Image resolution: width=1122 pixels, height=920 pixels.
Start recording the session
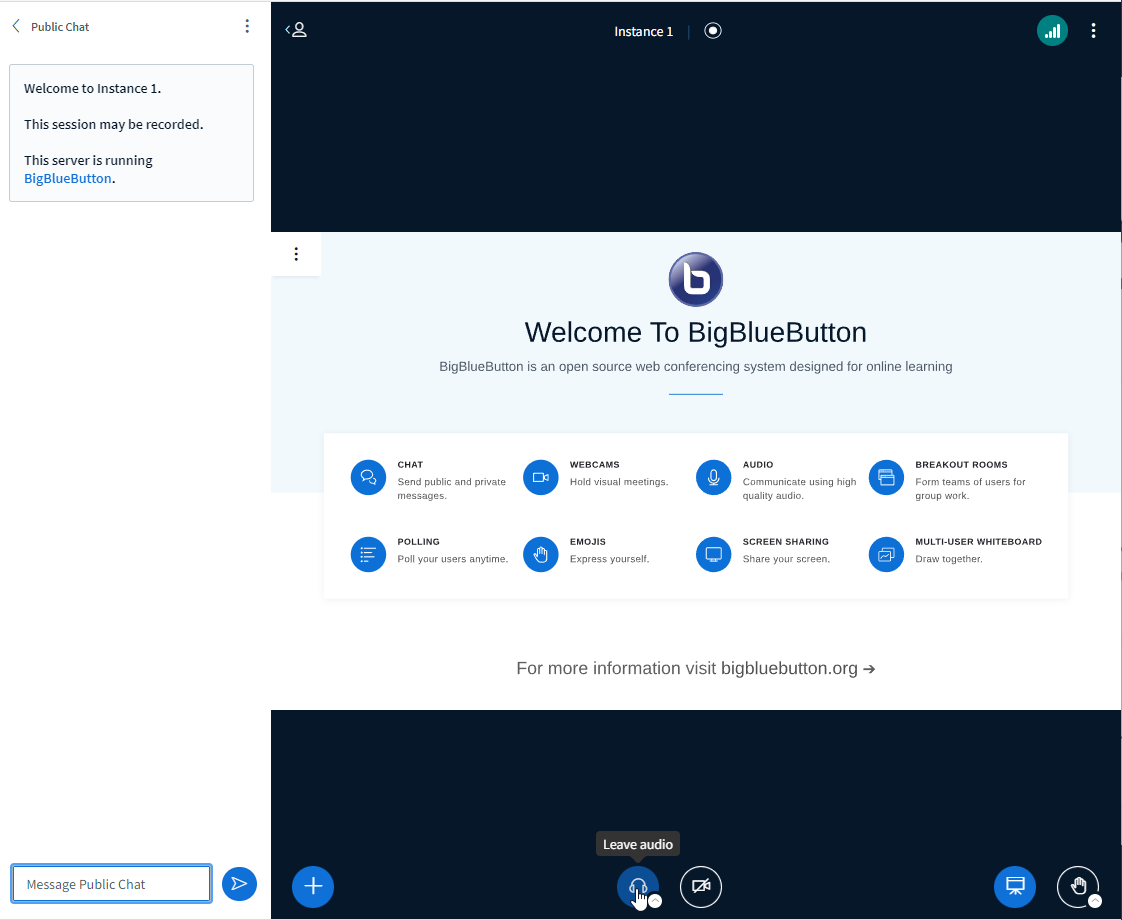pos(713,31)
